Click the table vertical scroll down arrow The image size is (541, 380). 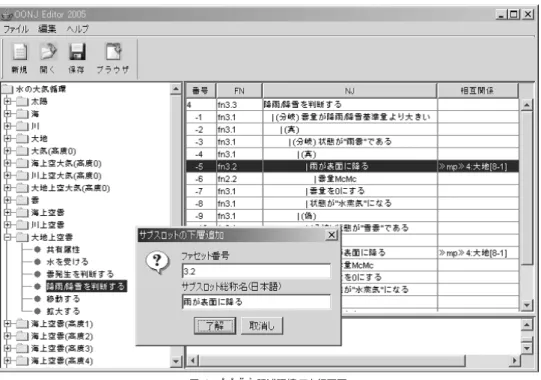tap(527, 305)
